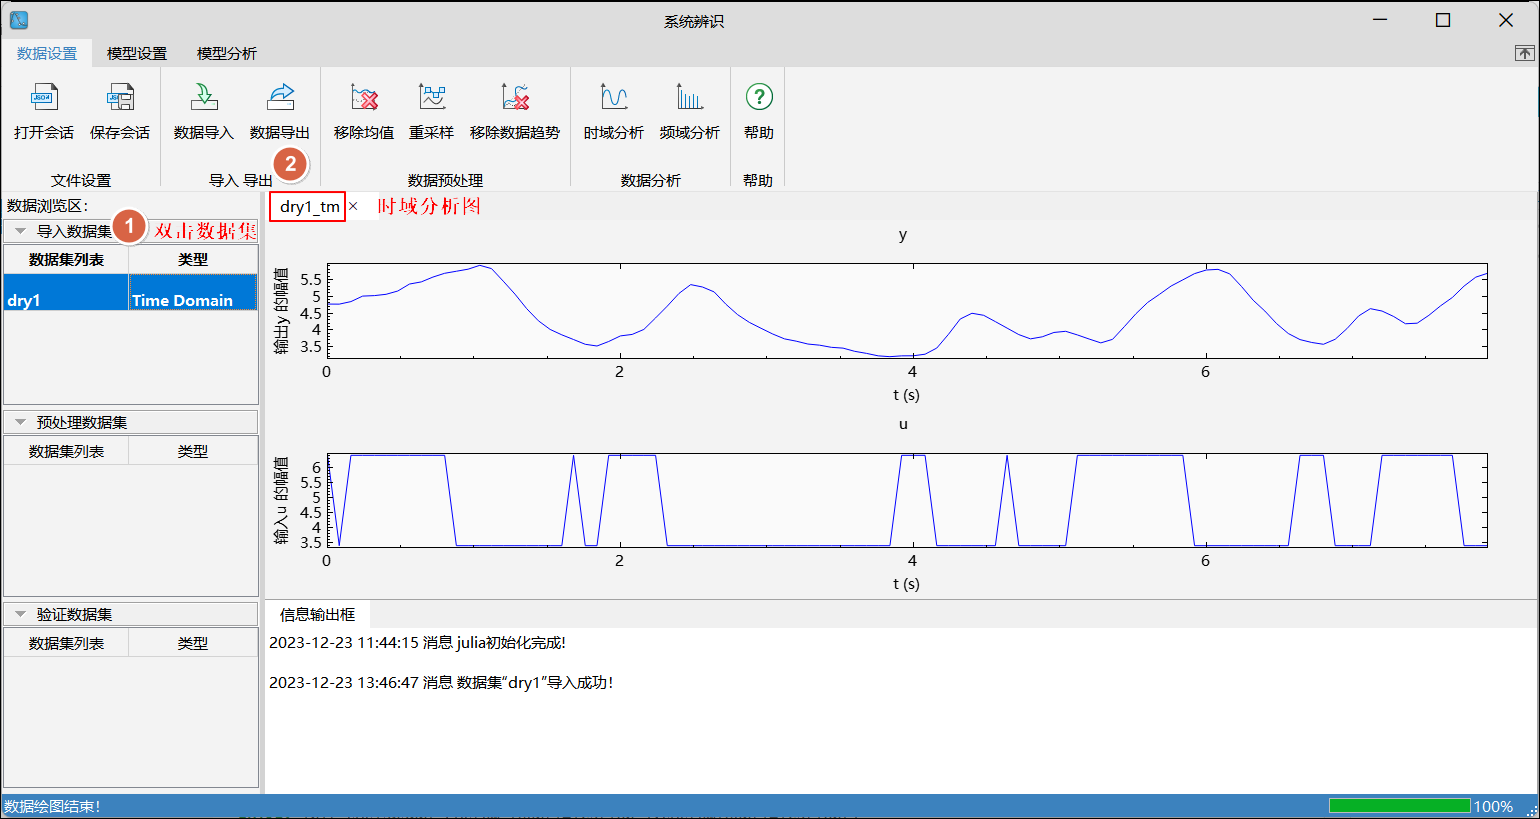1540x819 pixels.
Task: Click the green progress bar at 100%
Action: click(x=1399, y=806)
